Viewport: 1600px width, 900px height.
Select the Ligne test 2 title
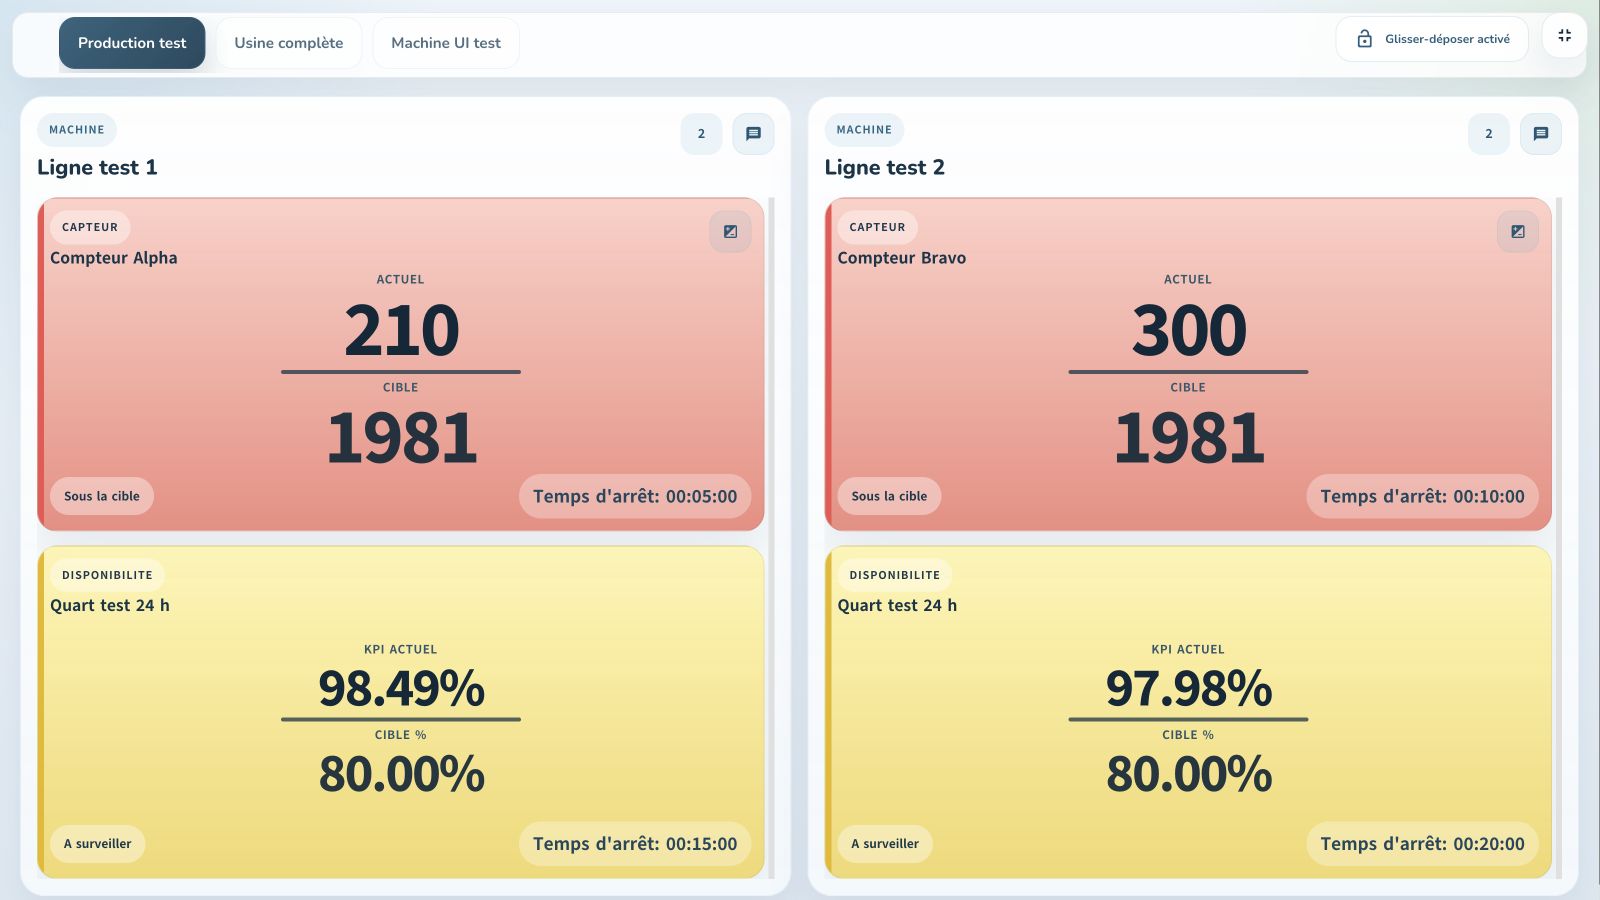884,167
